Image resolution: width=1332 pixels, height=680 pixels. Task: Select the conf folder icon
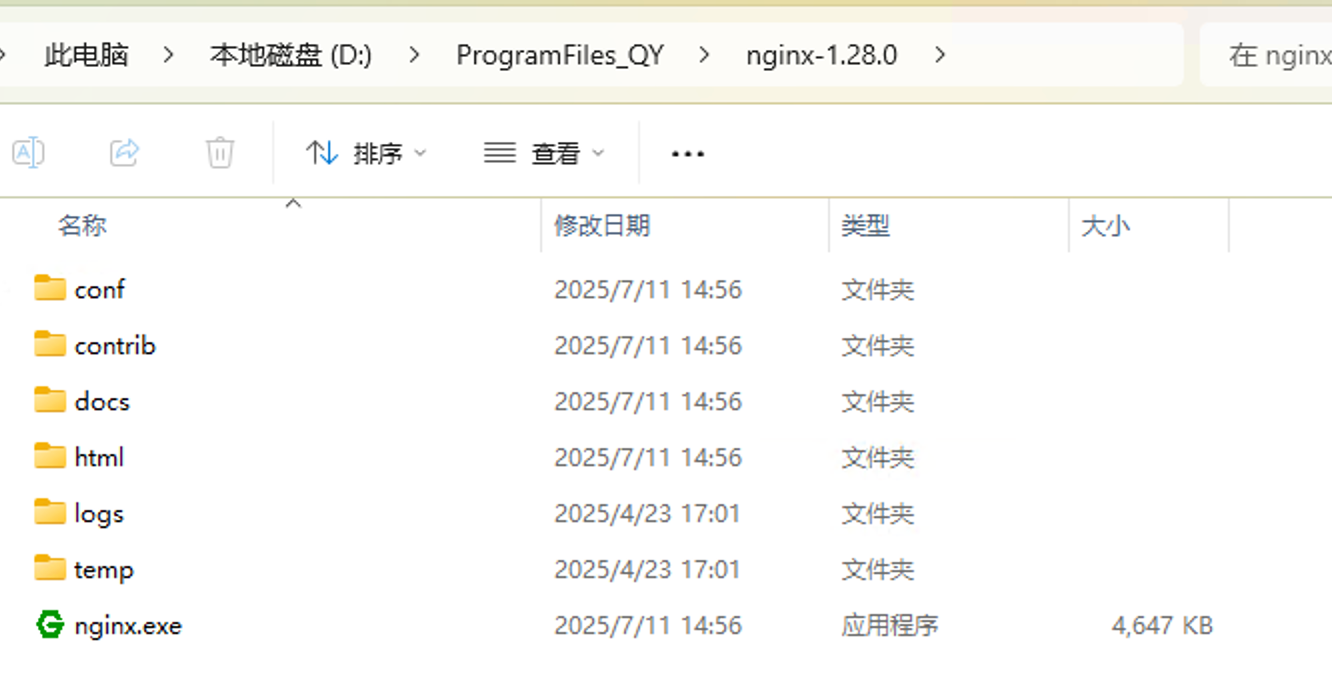[50, 288]
